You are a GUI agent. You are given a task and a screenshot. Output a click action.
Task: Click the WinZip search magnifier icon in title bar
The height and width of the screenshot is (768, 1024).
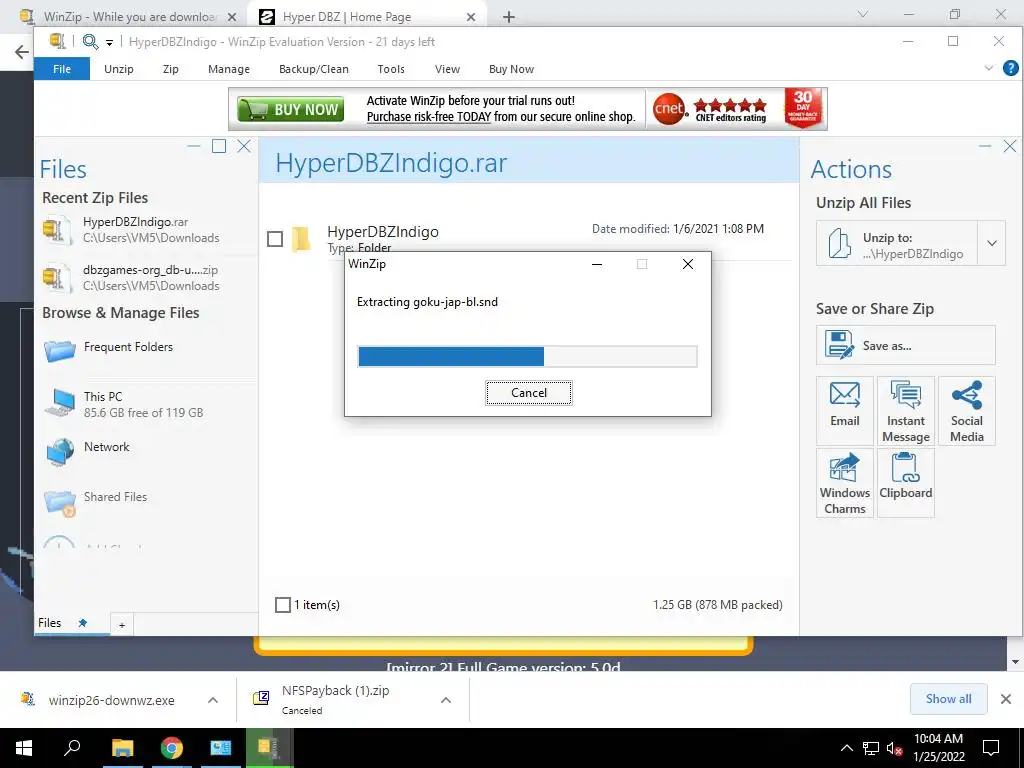[90, 42]
